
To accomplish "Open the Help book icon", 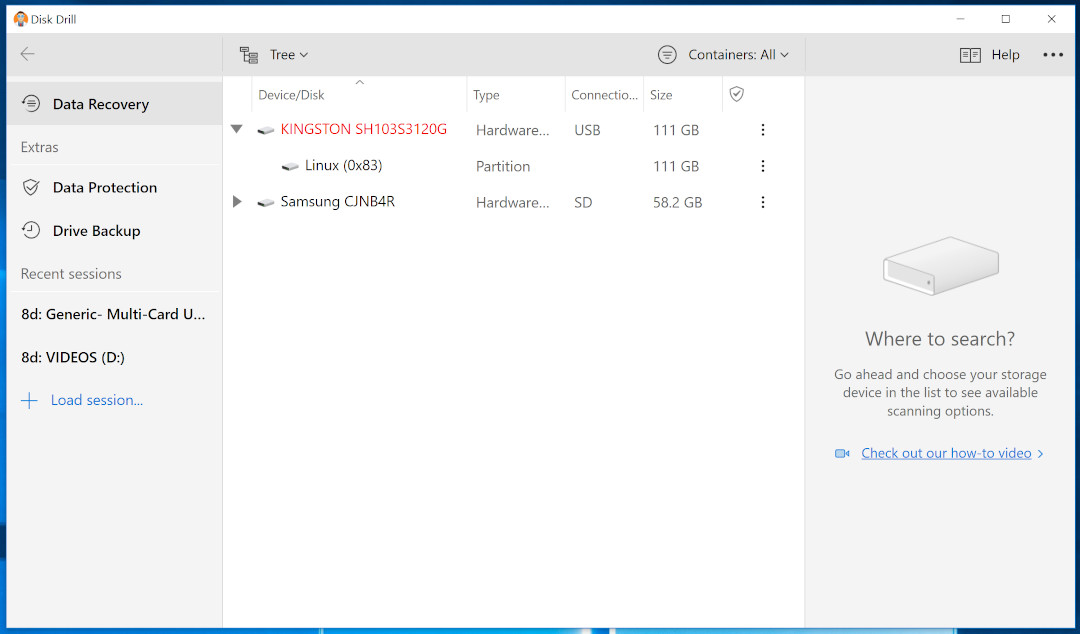I will [970, 55].
